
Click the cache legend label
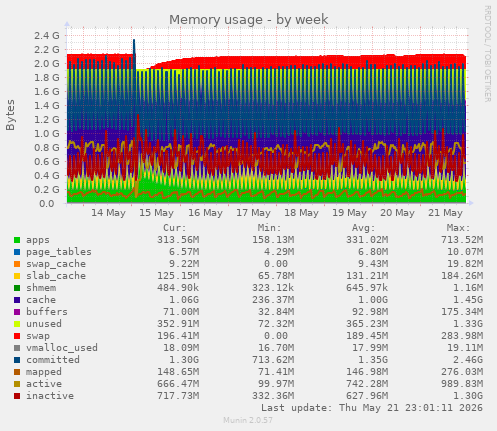click(41, 300)
